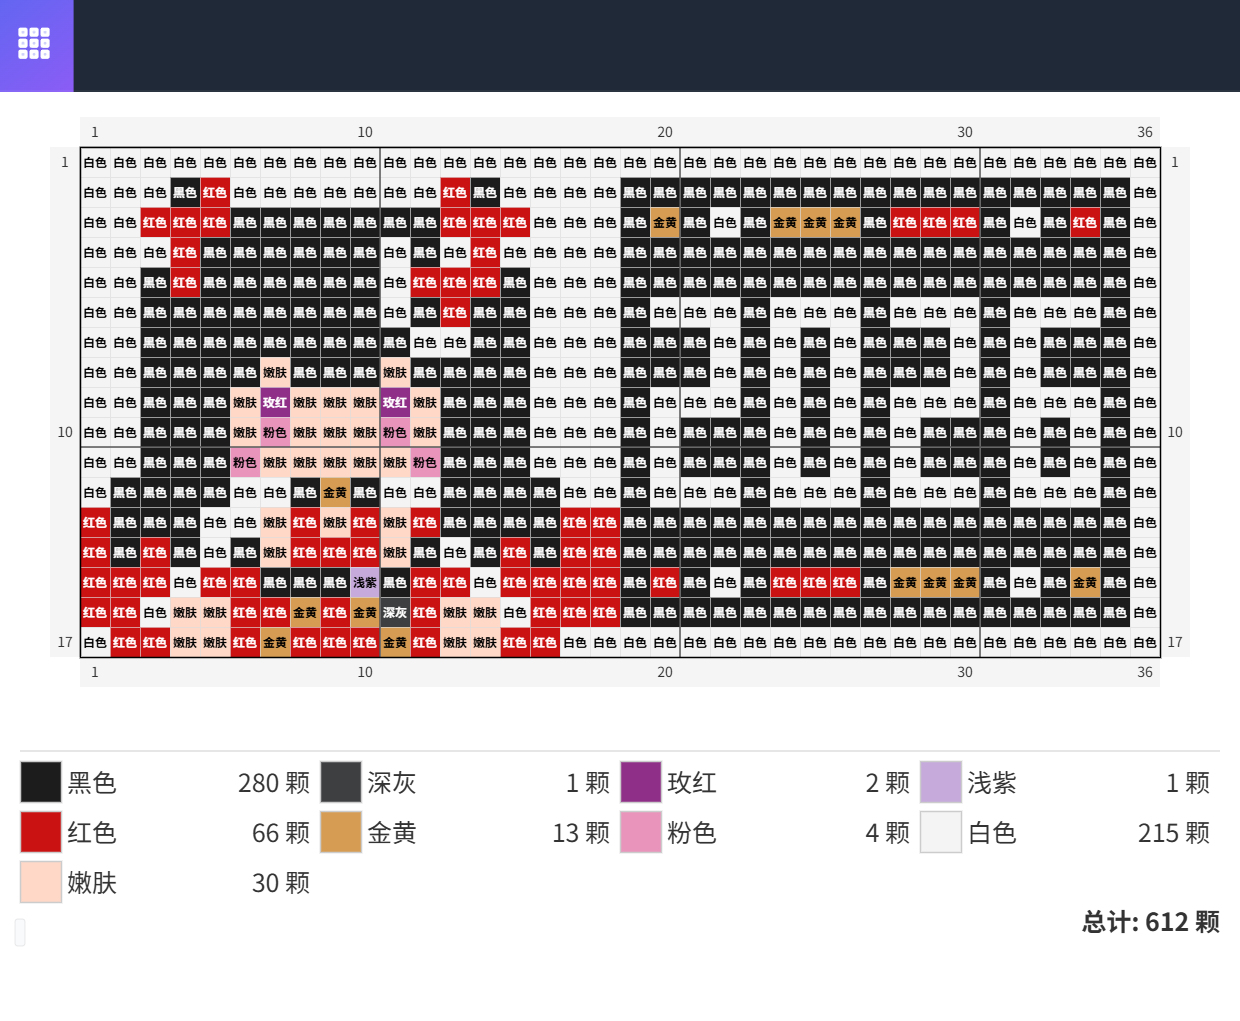Click row number 10 on right ruler
Screen dimensions: 1240x1021
coord(1175,432)
